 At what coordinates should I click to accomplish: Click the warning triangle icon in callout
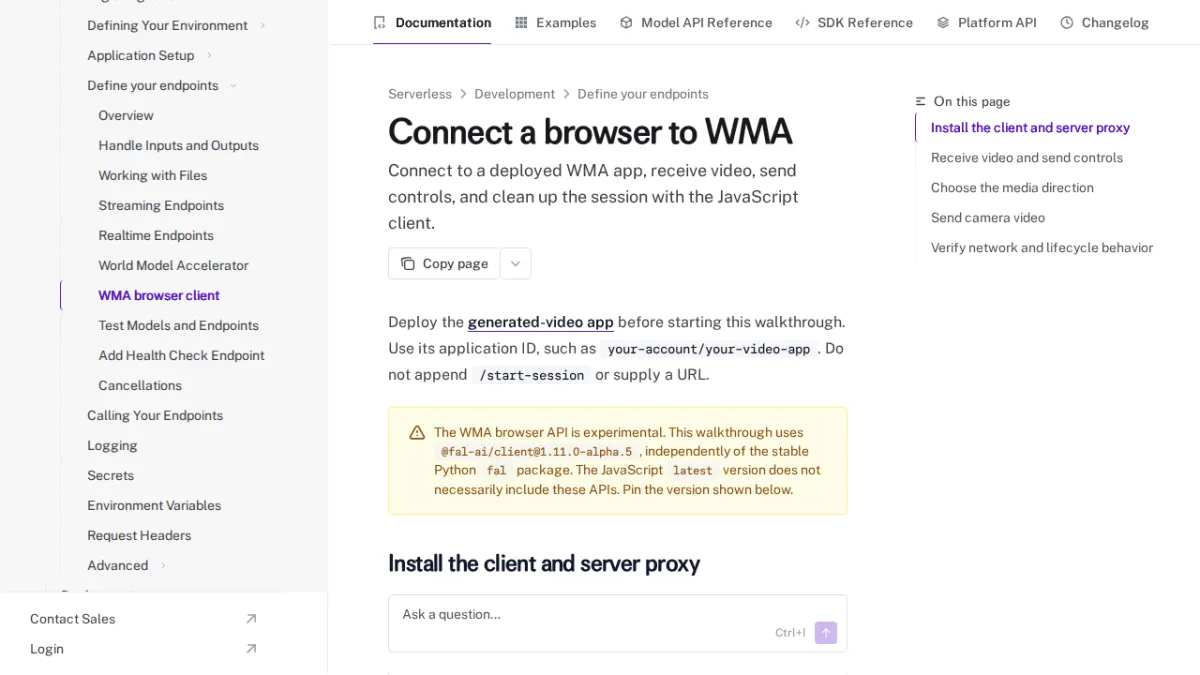coord(417,433)
